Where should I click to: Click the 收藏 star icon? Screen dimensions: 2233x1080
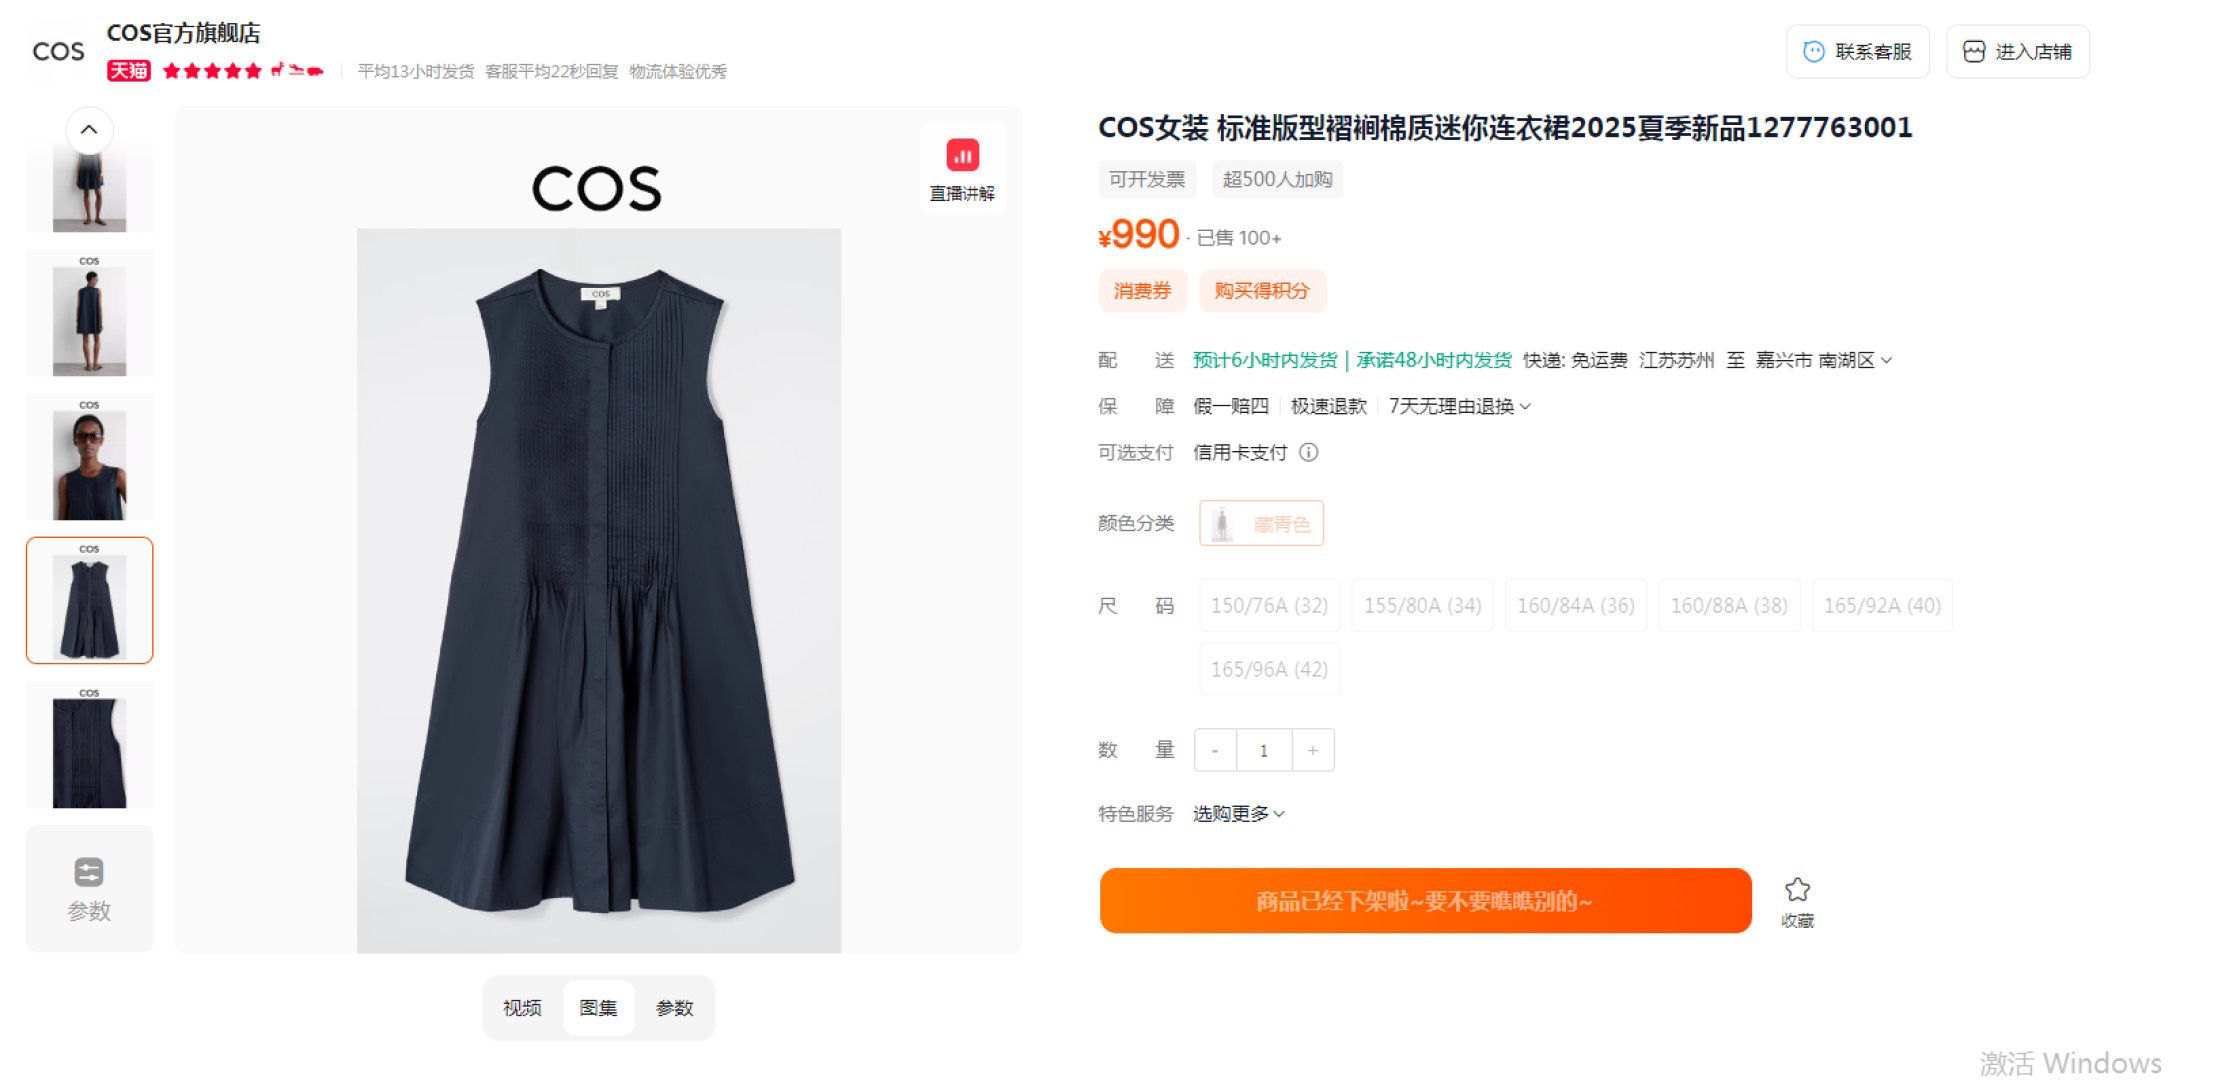pos(1797,890)
